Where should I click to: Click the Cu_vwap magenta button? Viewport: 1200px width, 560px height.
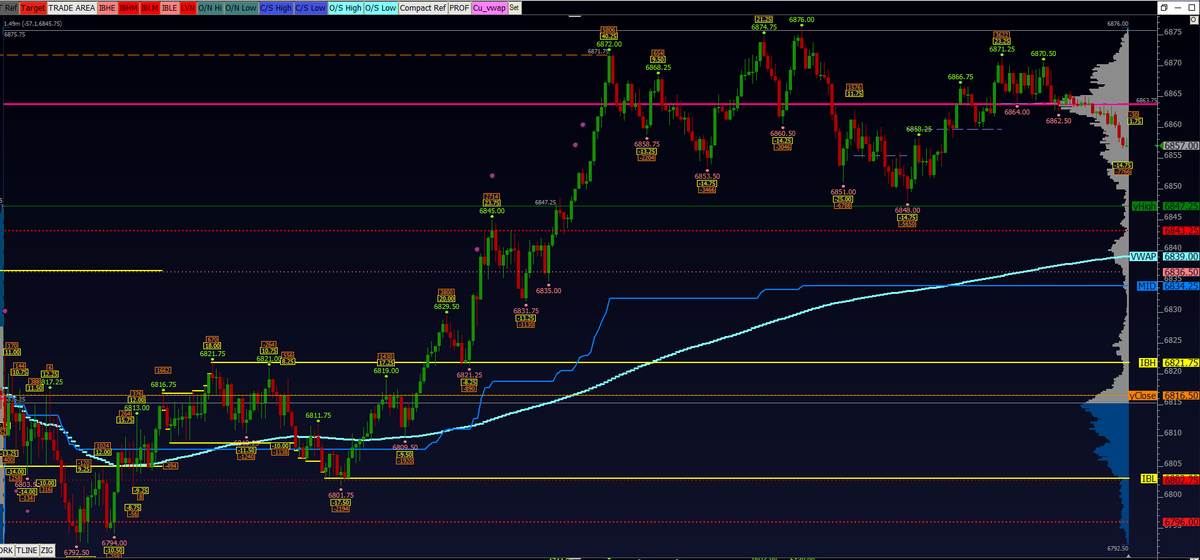click(490, 7)
